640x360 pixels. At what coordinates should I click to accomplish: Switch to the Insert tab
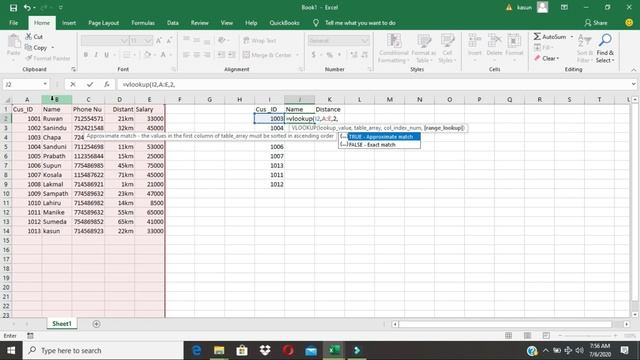tap(69, 23)
